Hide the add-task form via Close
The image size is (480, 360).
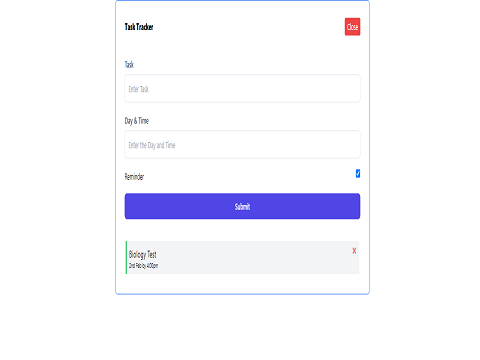click(x=352, y=27)
